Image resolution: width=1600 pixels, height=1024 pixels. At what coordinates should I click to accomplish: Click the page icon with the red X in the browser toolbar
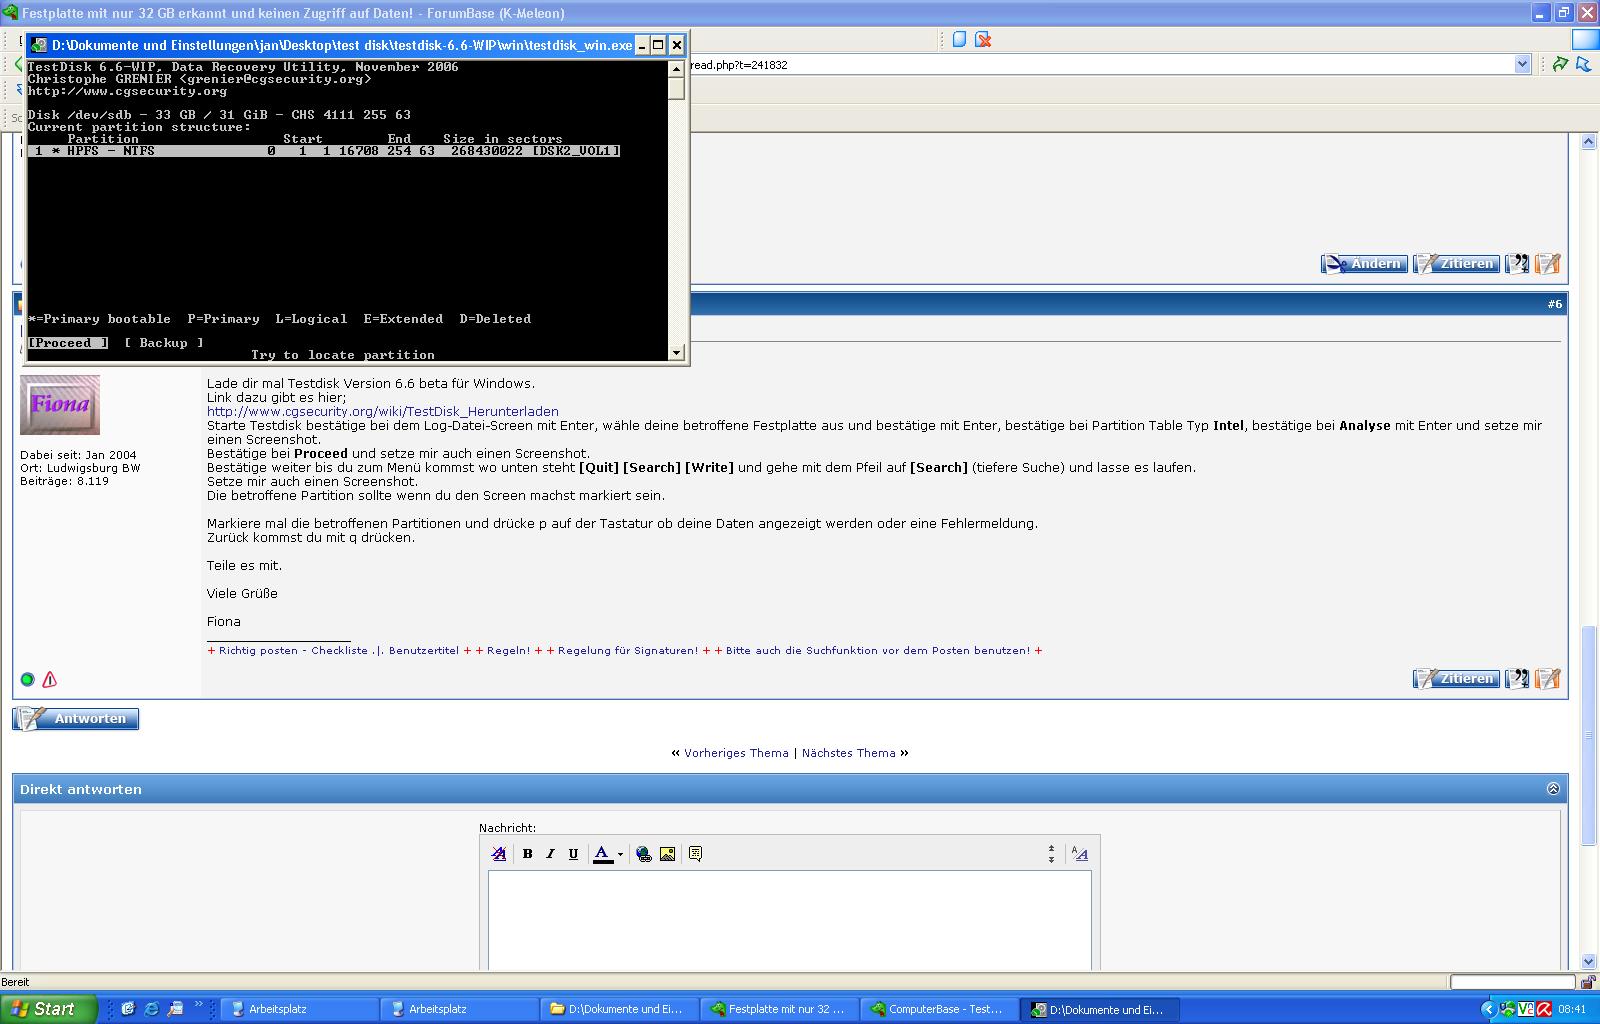(983, 39)
